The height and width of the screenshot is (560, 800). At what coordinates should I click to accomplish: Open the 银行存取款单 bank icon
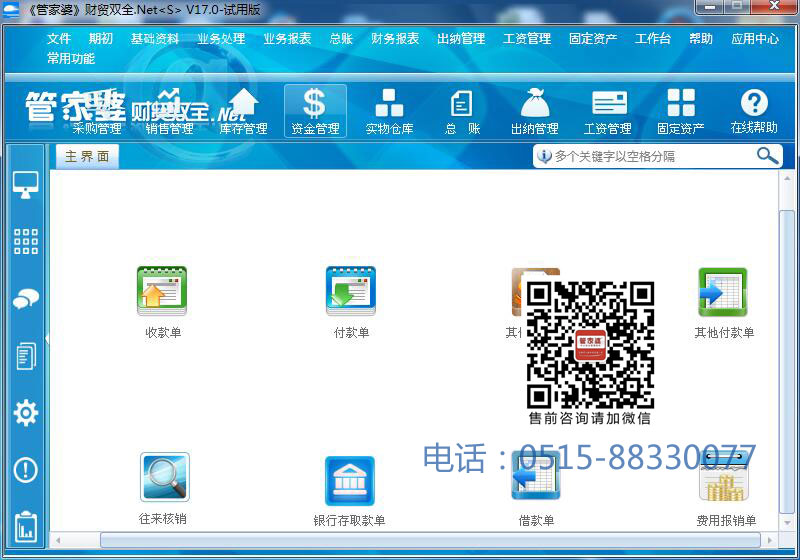349,491
